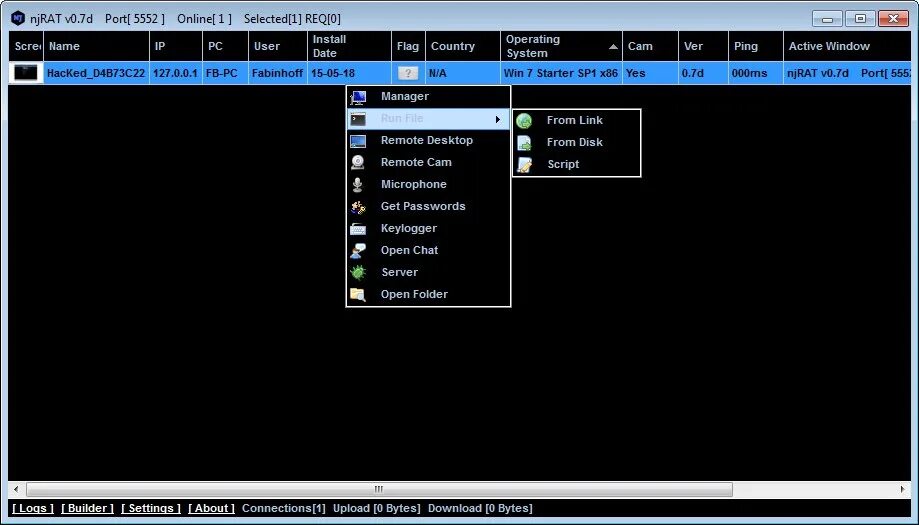This screenshot has height=525, width=919.
Task: Click the From Disk file icon
Action: pos(524,142)
